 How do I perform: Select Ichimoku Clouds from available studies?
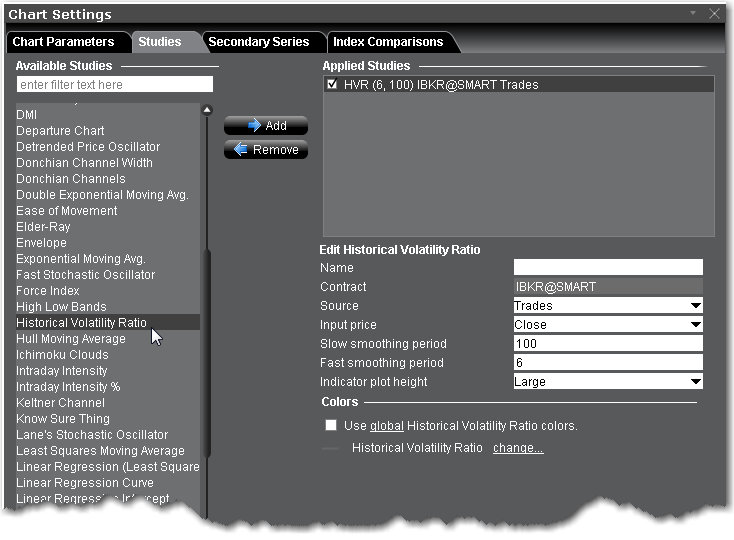[x=62, y=355]
